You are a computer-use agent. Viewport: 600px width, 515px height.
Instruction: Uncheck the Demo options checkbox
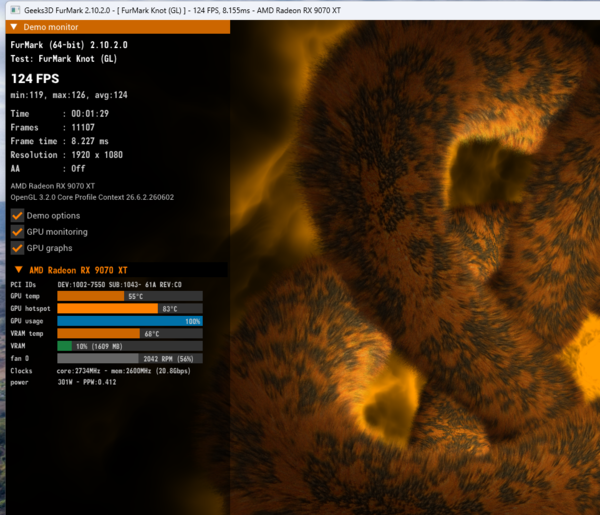(17, 216)
